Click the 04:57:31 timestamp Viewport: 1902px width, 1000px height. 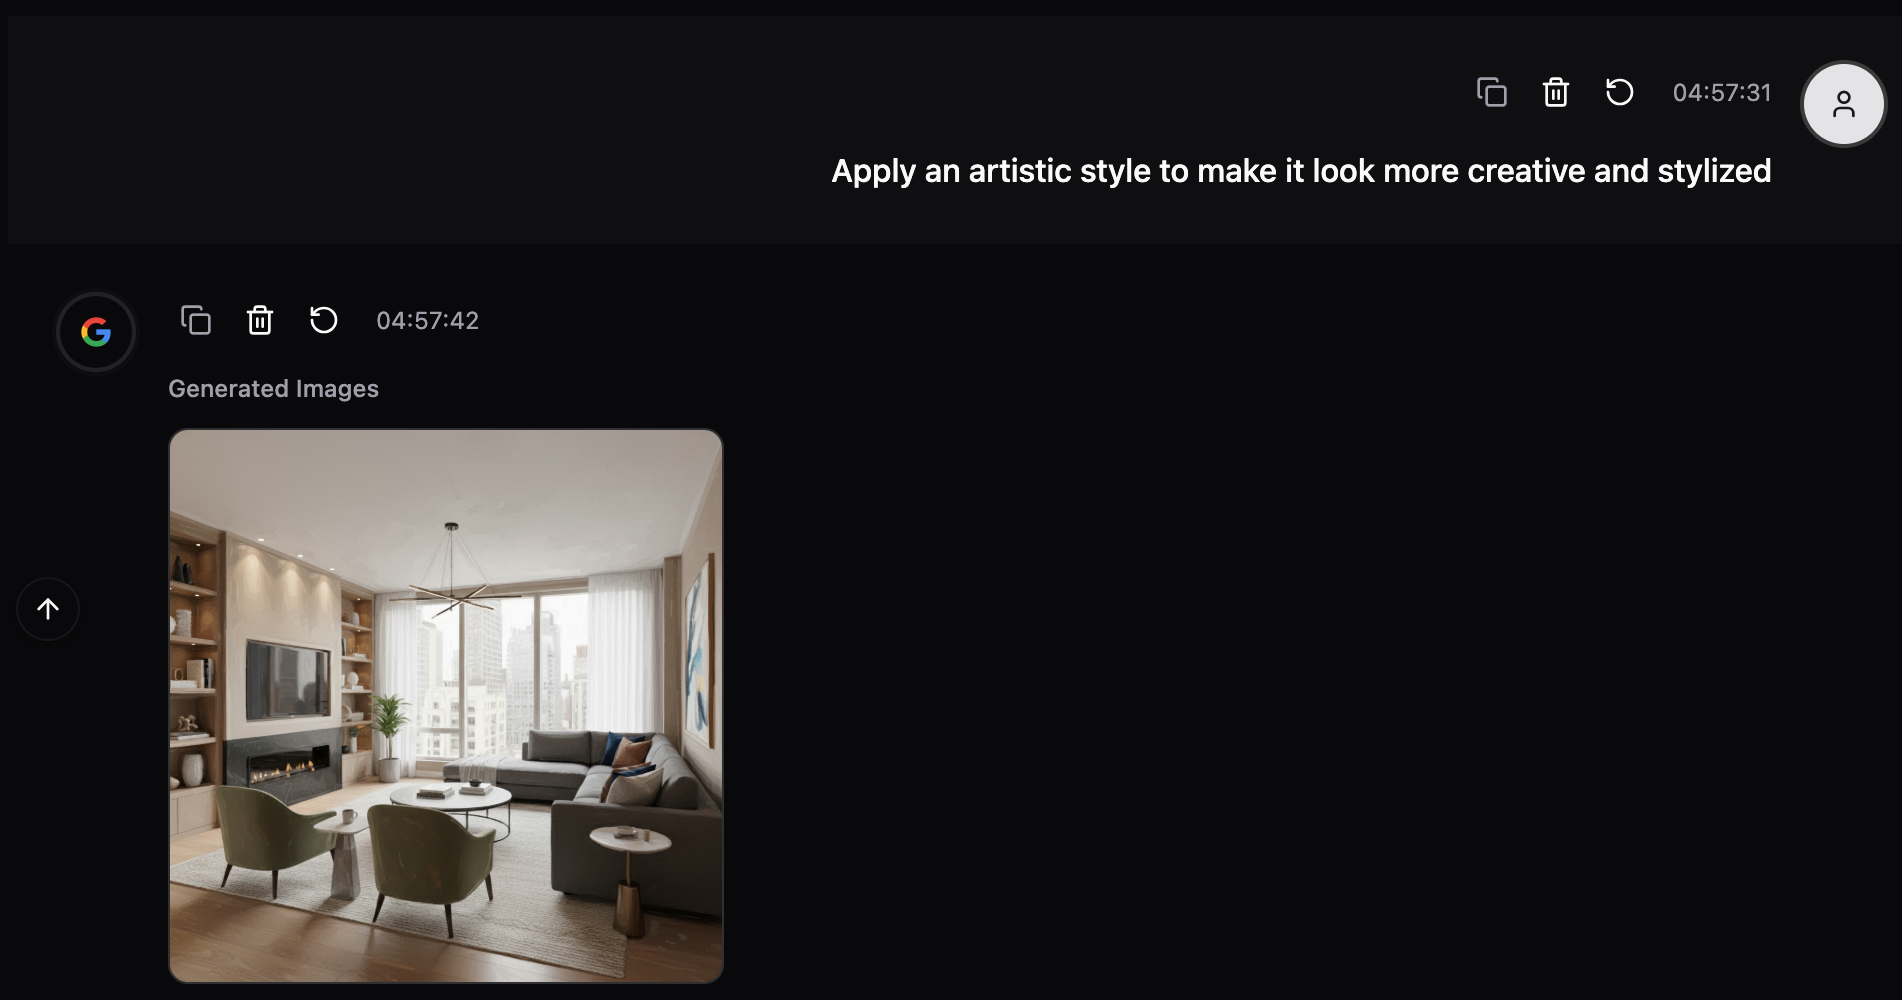tap(1721, 92)
